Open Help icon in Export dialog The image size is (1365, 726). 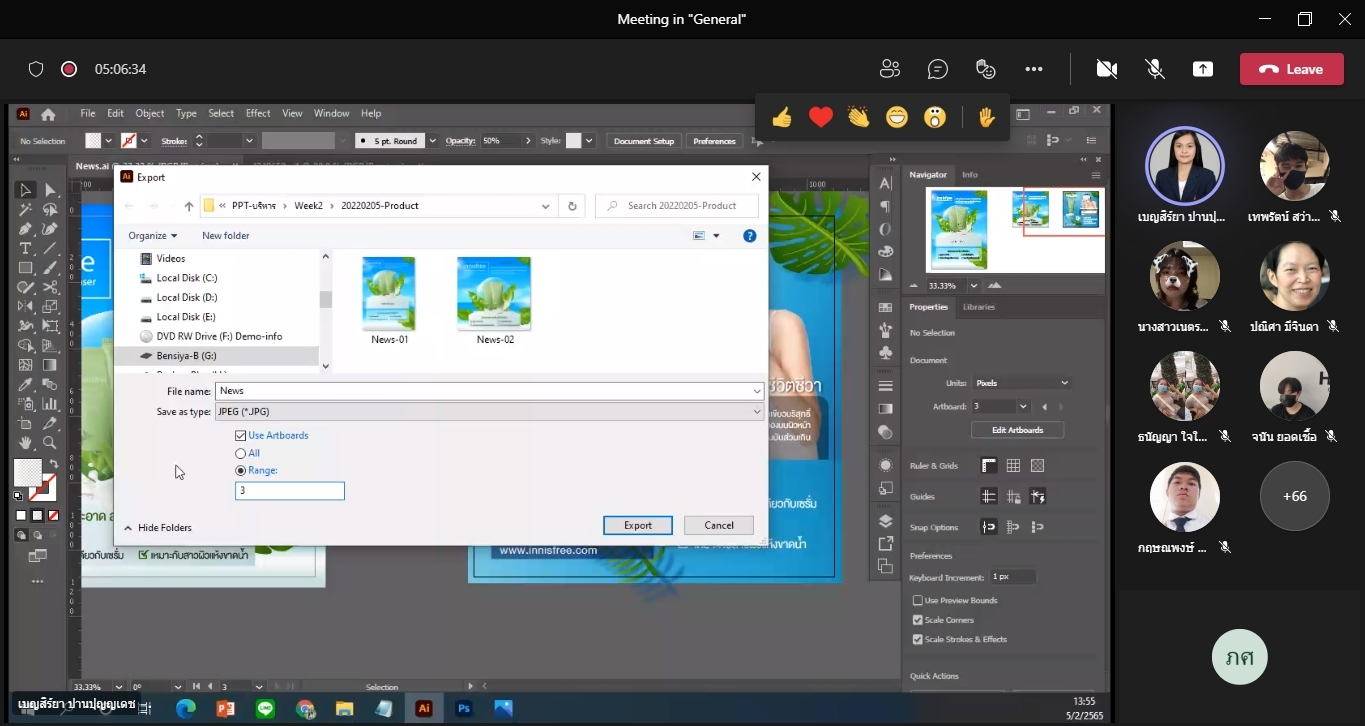pos(749,236)
